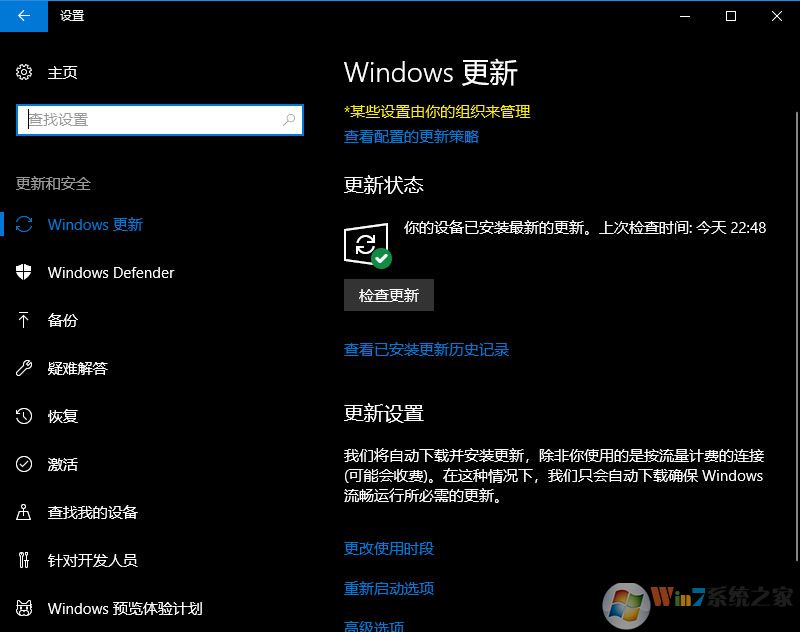Click the 主页 home gear icon
Image resolution: width=800 pixels, height=632 pixels.
click(24, 72)
